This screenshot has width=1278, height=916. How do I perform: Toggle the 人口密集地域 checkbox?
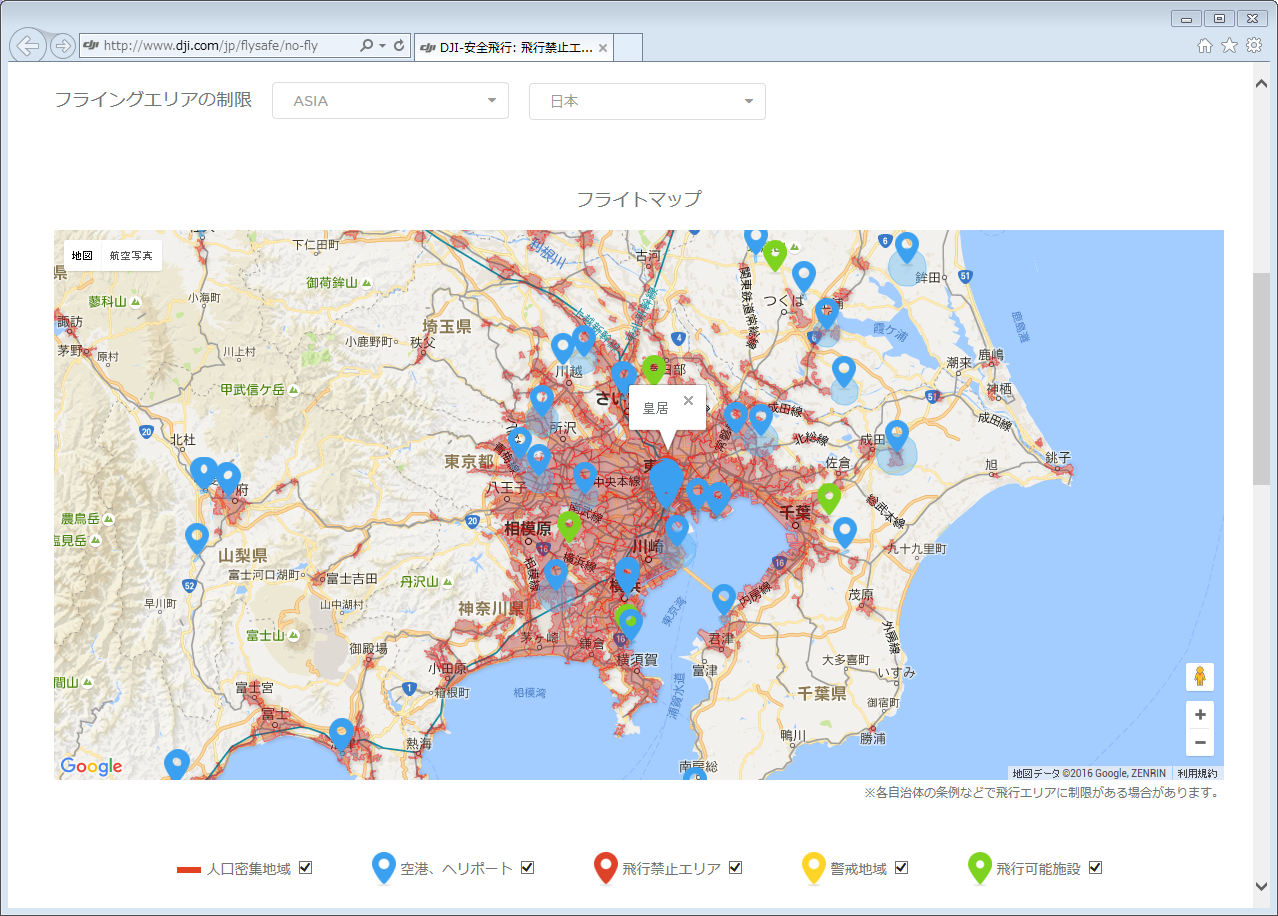point(306,868)
